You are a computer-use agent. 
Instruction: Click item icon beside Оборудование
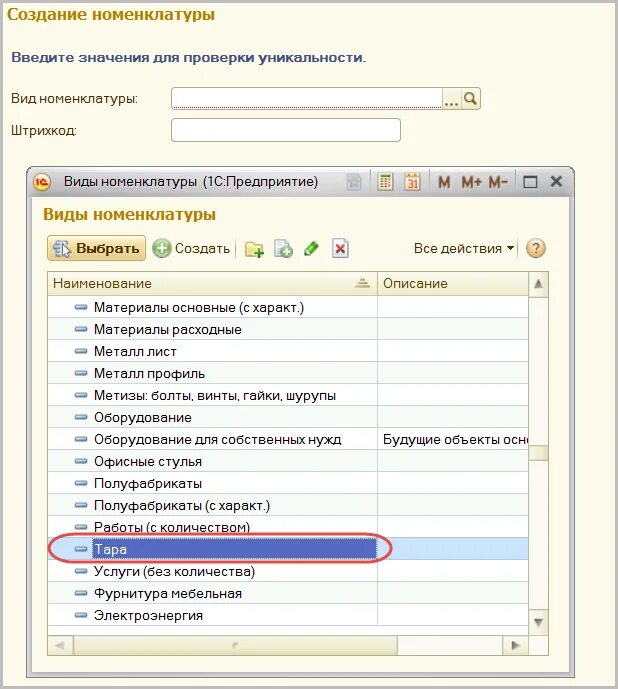[x=81, y=417]
